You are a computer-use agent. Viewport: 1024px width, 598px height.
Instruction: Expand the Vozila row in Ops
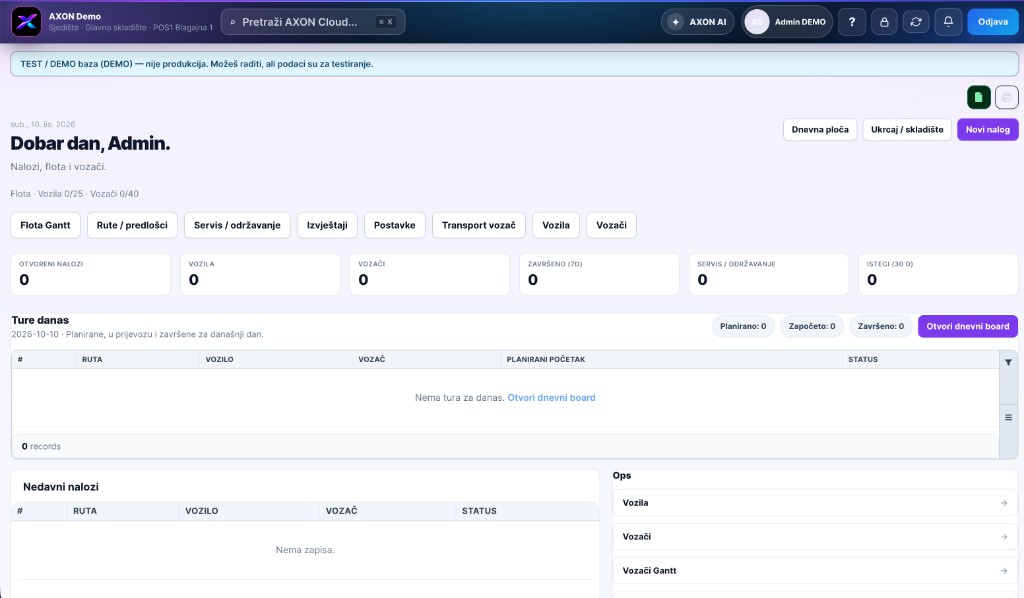(x=814, y=503)
